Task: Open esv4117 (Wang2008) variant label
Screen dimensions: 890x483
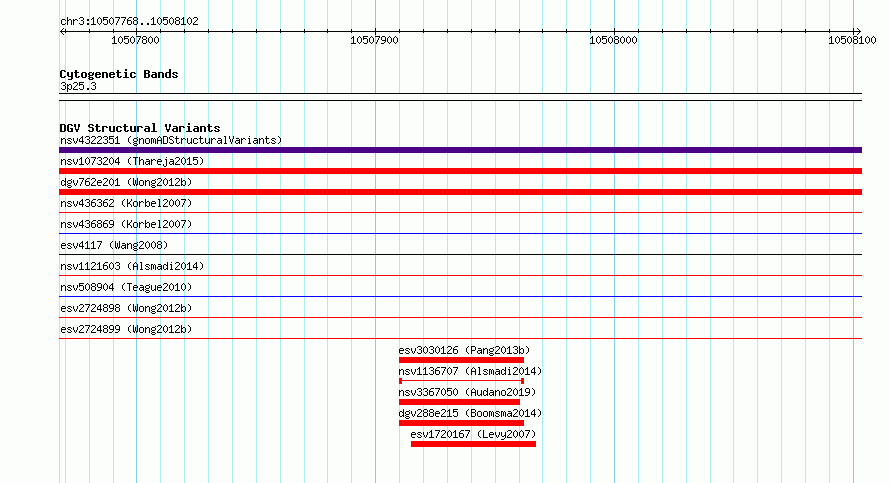Action: click(x=114, y=245)
